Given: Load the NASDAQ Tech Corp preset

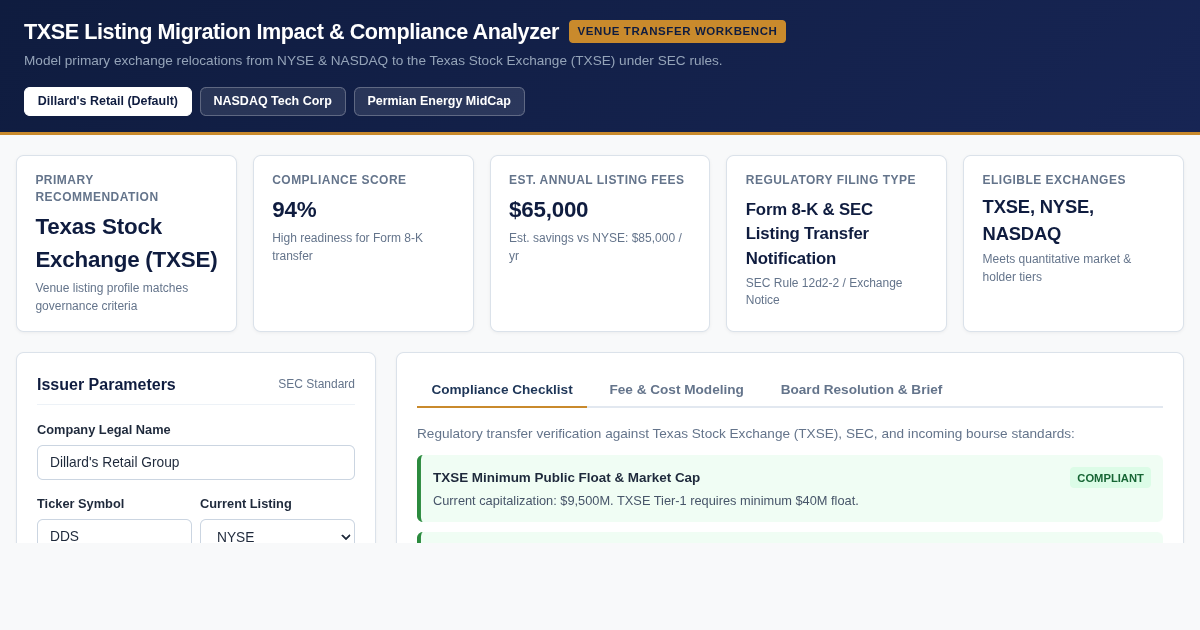Looking at the screenshot, I should 273,101.
